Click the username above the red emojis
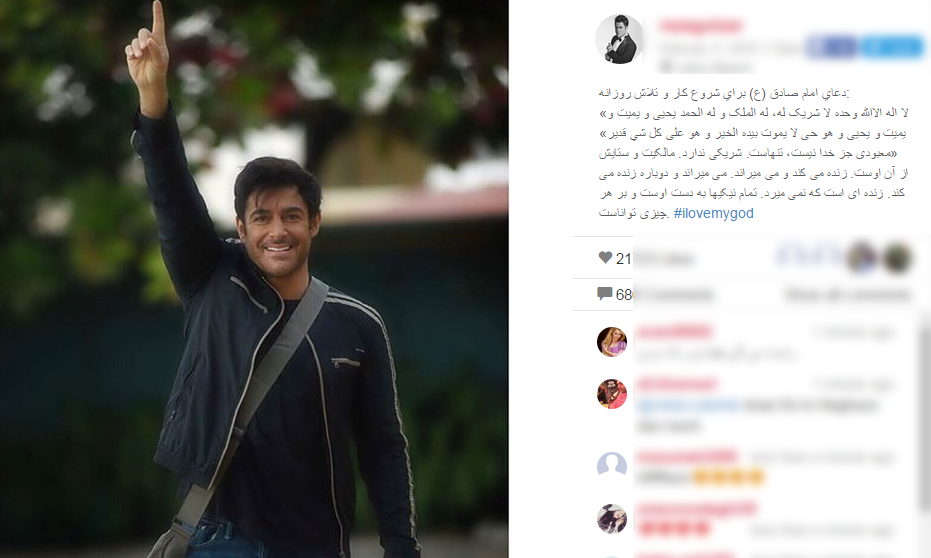 [697, 509]
